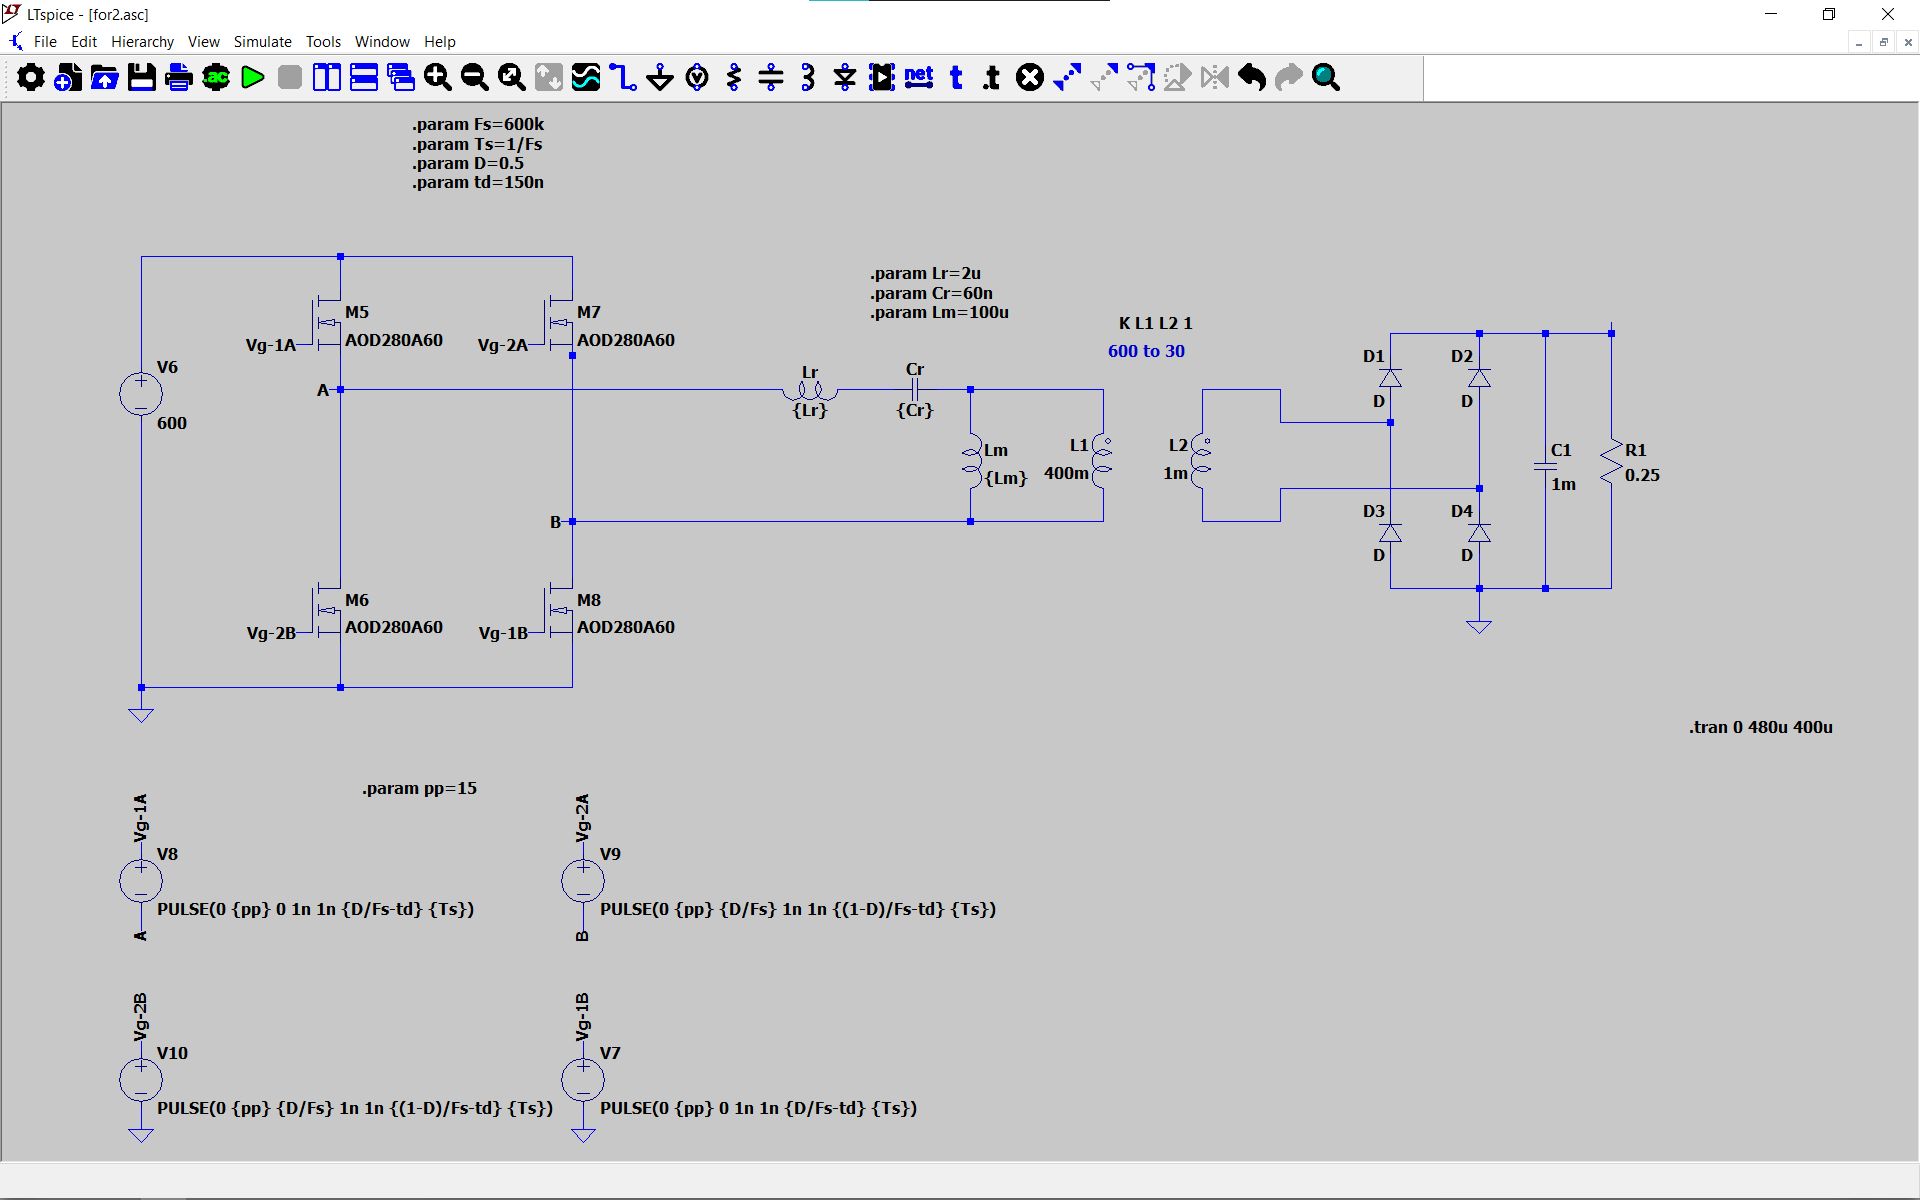Screen dimensions: 1920x1200
Task: Select diode D4 symbol
Action: (1479, 533)
